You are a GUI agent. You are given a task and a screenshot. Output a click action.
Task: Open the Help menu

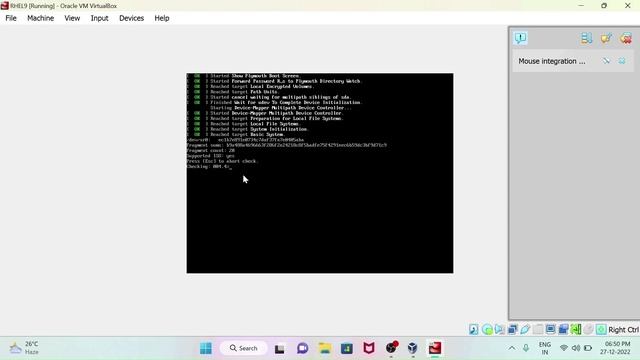click(162, 18)
